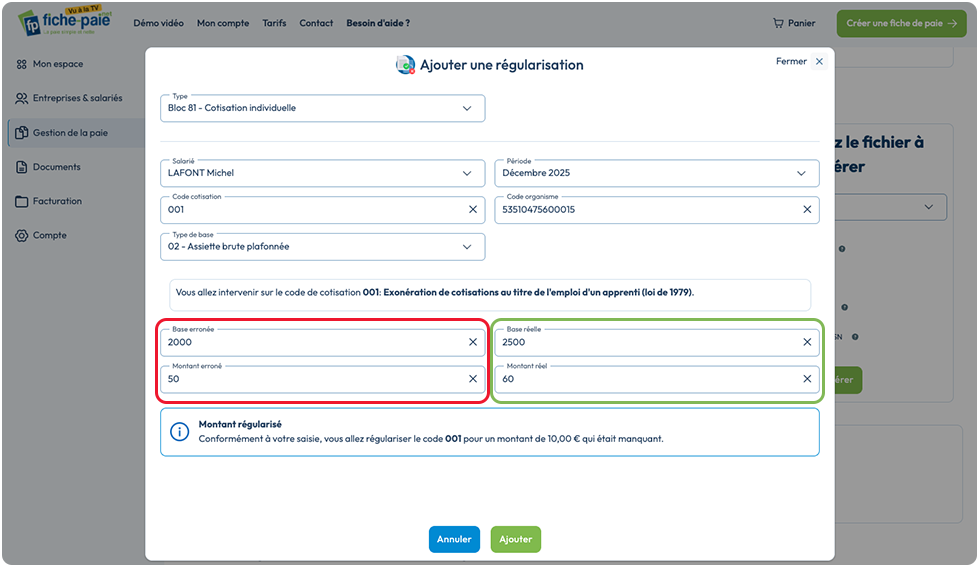Clear the Montant réel value

(808, 380)
